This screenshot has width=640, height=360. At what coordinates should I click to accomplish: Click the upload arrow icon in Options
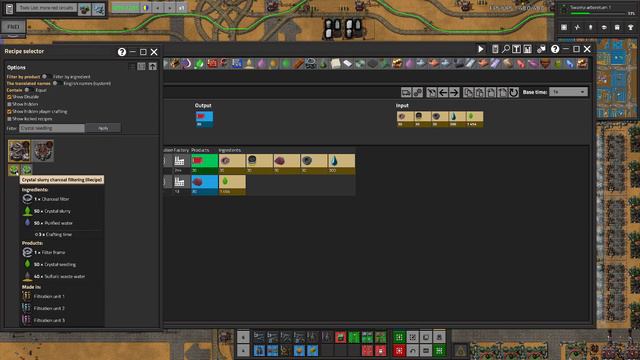coord(153,67)
